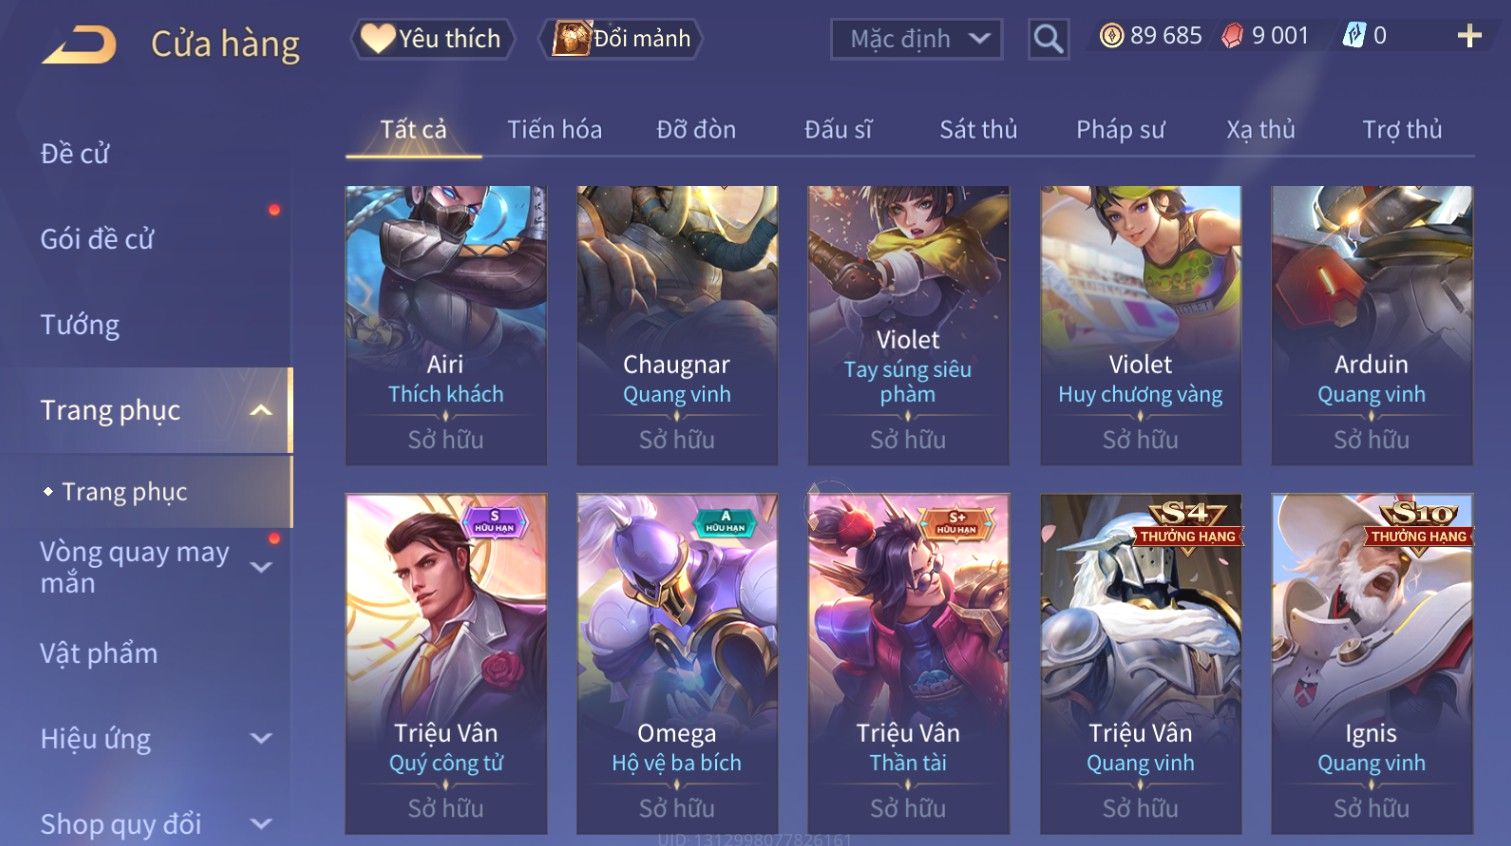Switch to the Sát thủ tab
The height and width of the screenshot is (846, 1511).
pyautogui.click(x=978, y=129)
